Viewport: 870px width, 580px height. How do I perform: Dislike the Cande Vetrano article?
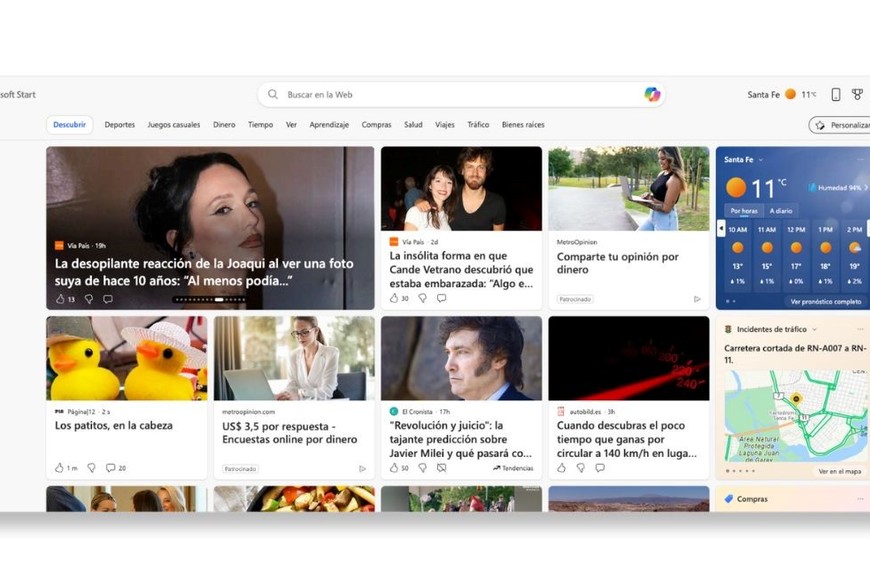pos(422,299)
